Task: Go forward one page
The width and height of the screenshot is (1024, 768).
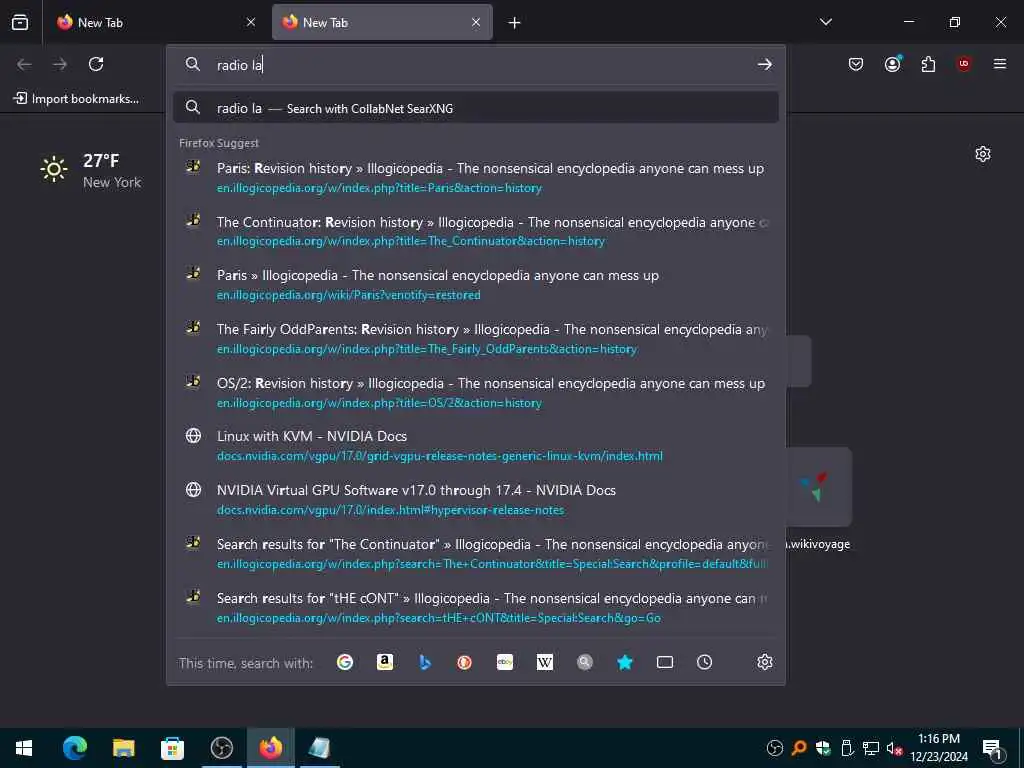Action: pyautogui.click(x=60, y=64)
